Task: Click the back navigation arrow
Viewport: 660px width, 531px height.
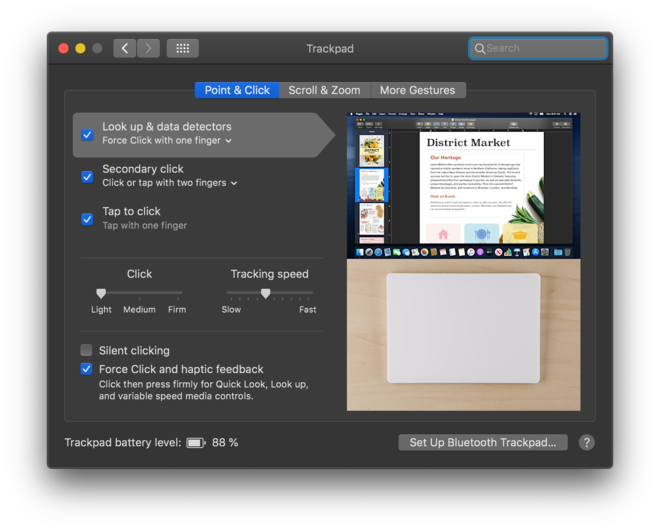Action: pos(124,48)
